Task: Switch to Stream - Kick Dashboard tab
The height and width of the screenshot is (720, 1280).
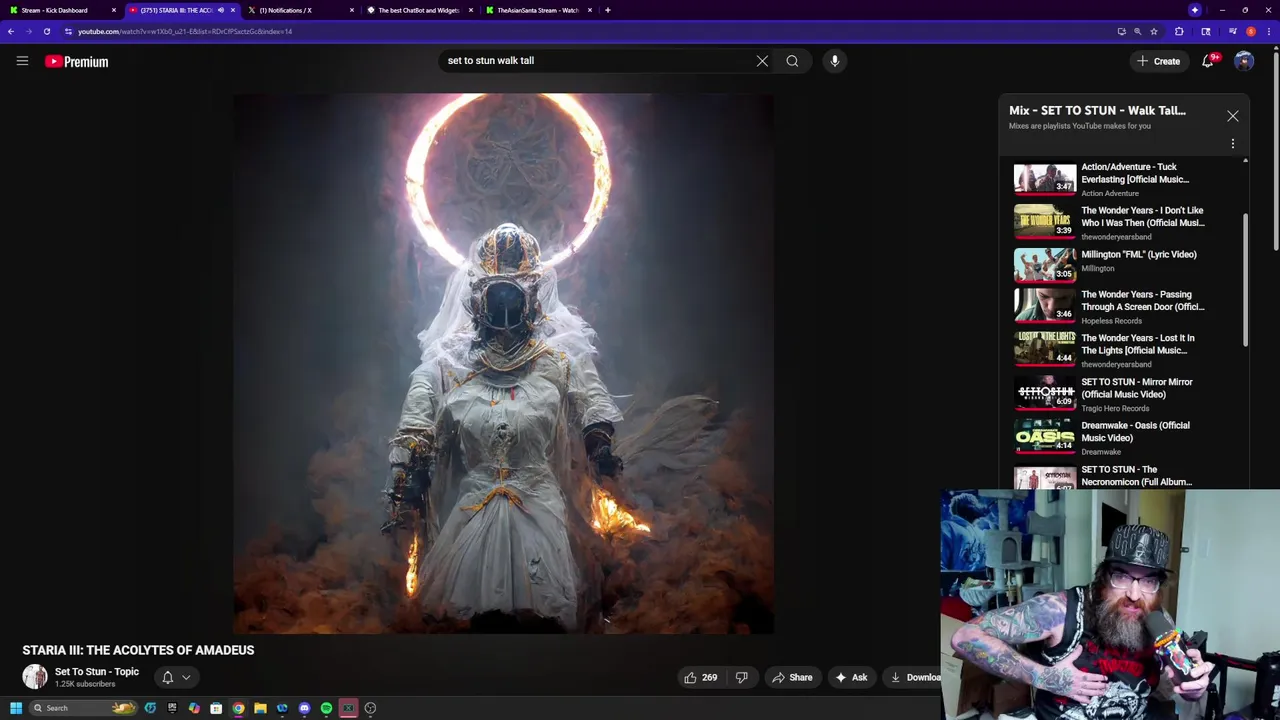Action: pos(62,10)
